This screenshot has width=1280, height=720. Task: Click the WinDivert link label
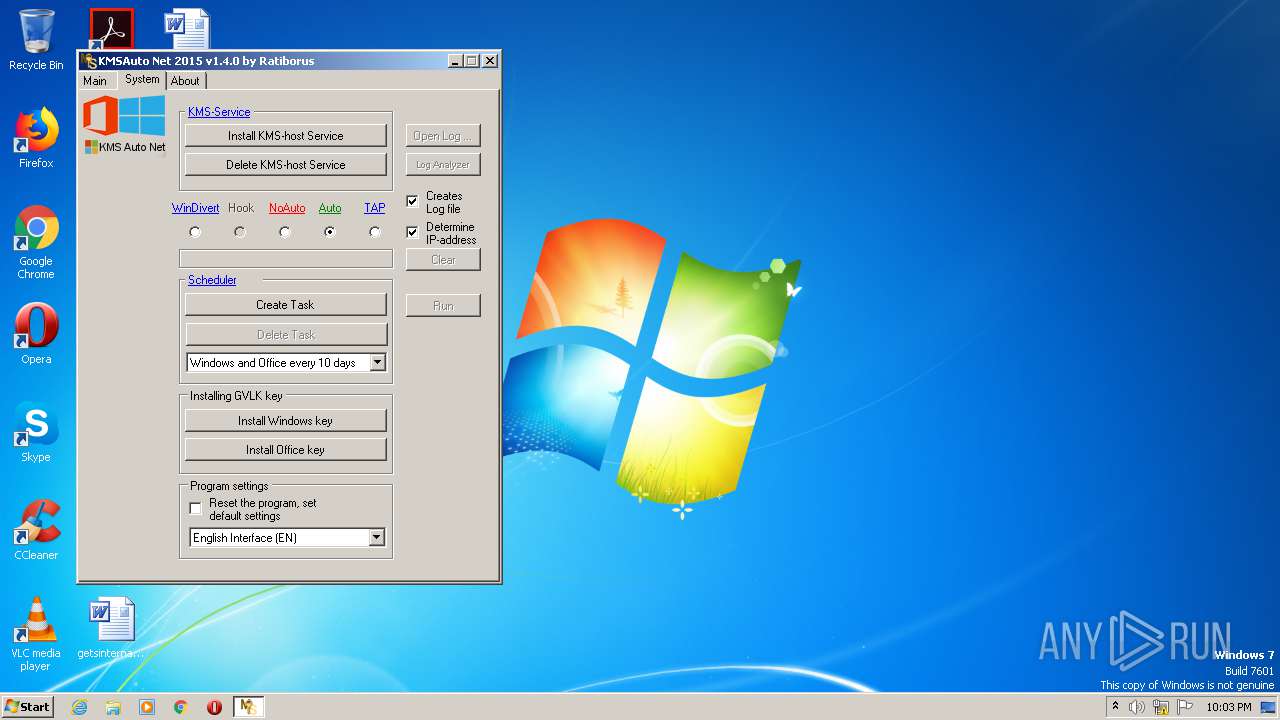[x=195, y=208]
